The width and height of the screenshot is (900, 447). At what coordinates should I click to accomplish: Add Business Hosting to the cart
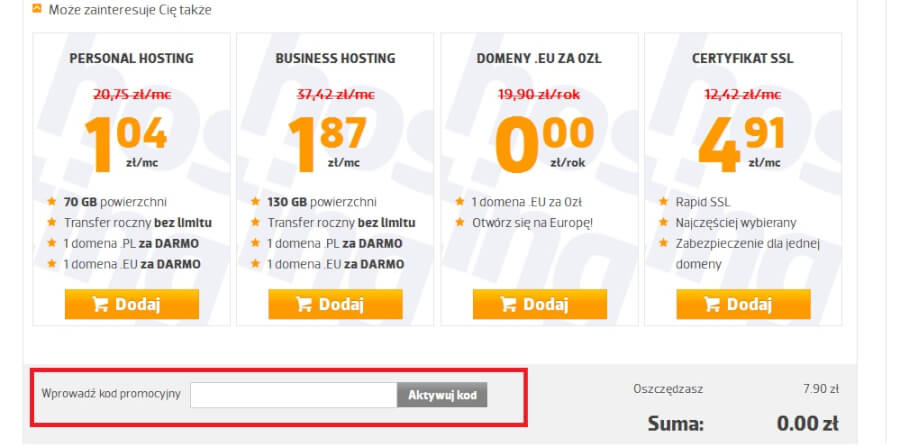[x=336, y=304]
